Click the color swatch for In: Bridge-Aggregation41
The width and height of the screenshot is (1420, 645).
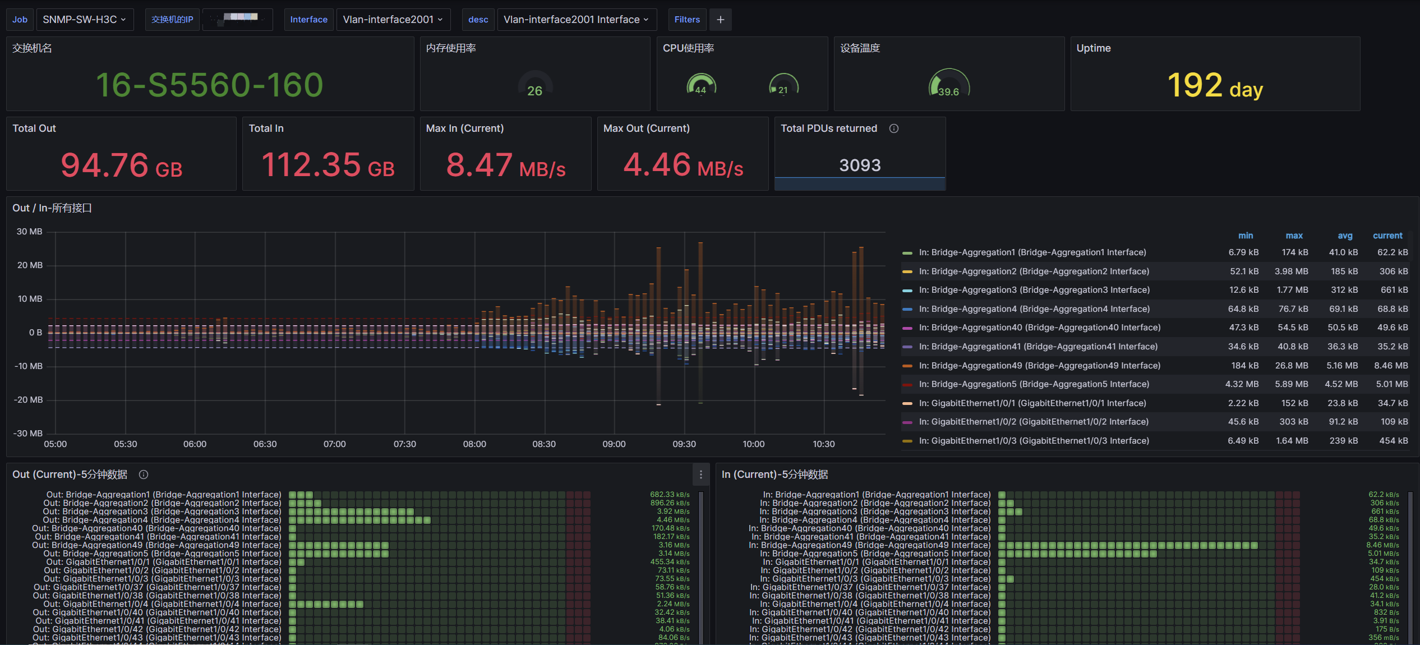point(907,347)
